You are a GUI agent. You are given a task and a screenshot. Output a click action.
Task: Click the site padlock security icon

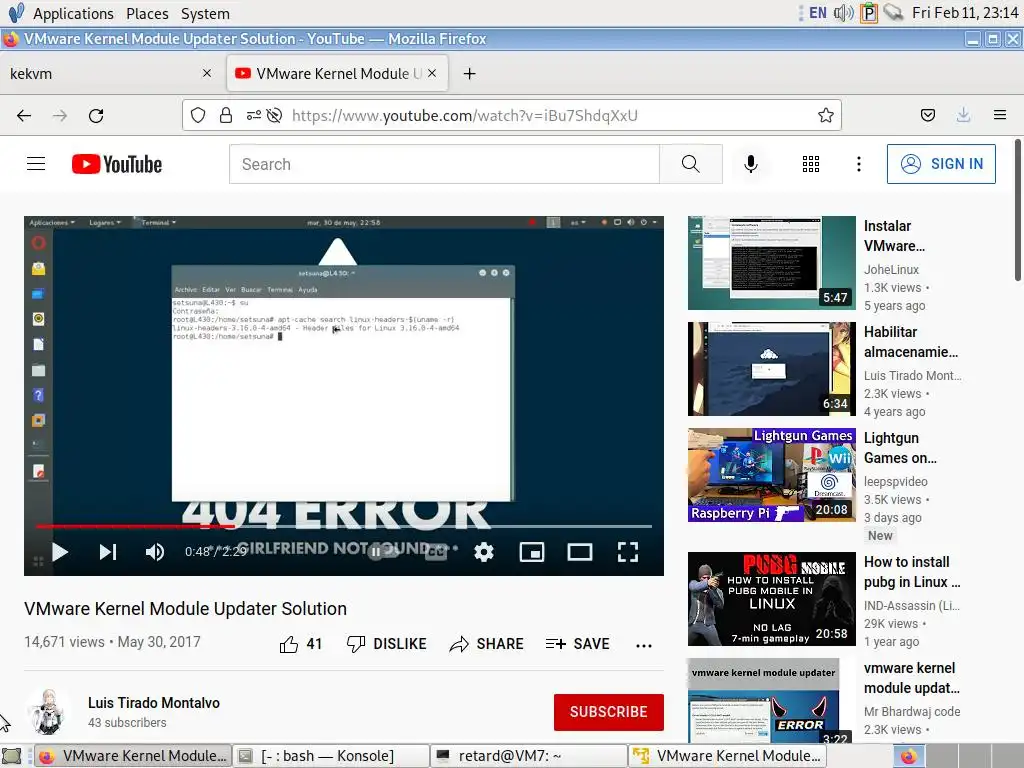coord(226,116)
